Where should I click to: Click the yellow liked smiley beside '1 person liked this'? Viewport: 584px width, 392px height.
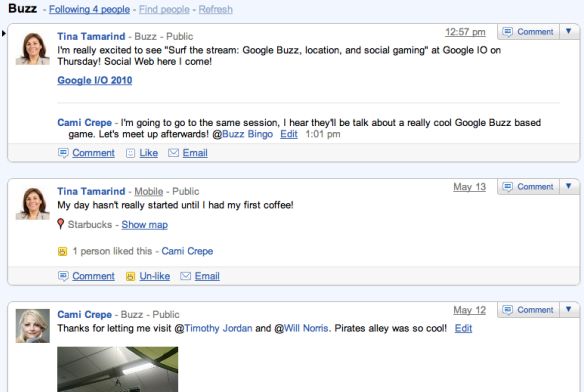(62, 252)
